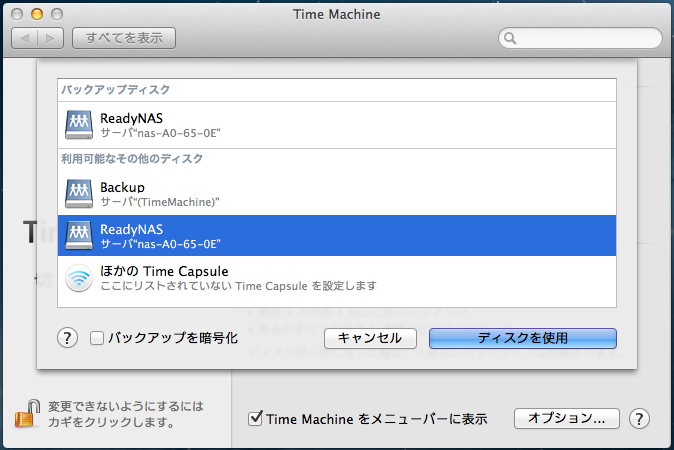The width and height of the screenshot is (674, 450).
Task: Open help button beside オプション
Action: [x=641, y=418]
